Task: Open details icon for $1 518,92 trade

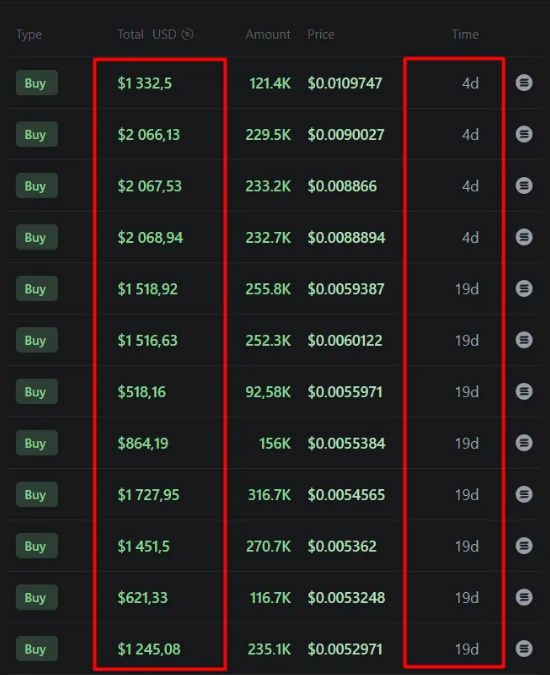Action: (x=524, y=288)
